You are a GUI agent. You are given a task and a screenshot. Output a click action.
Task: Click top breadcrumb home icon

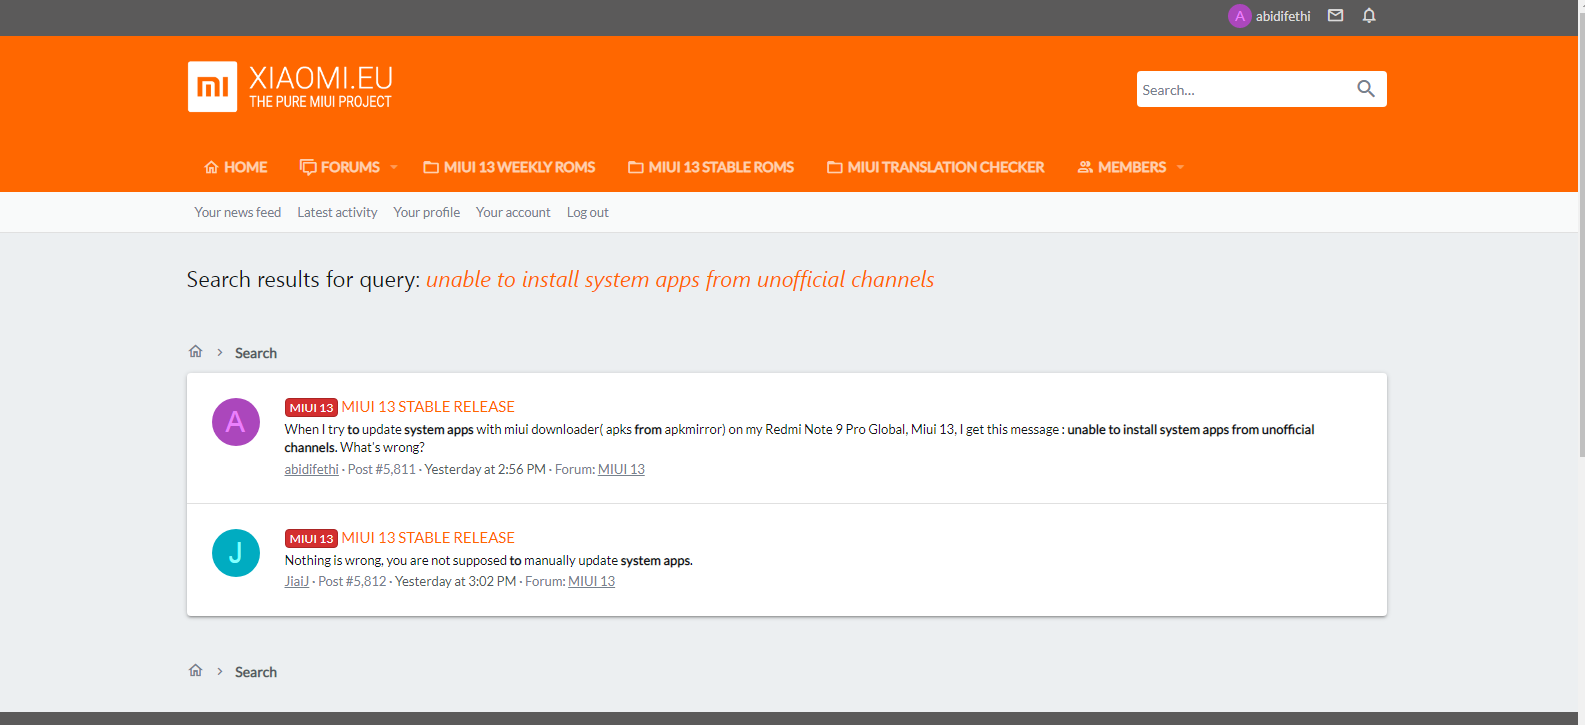(196, 352)
